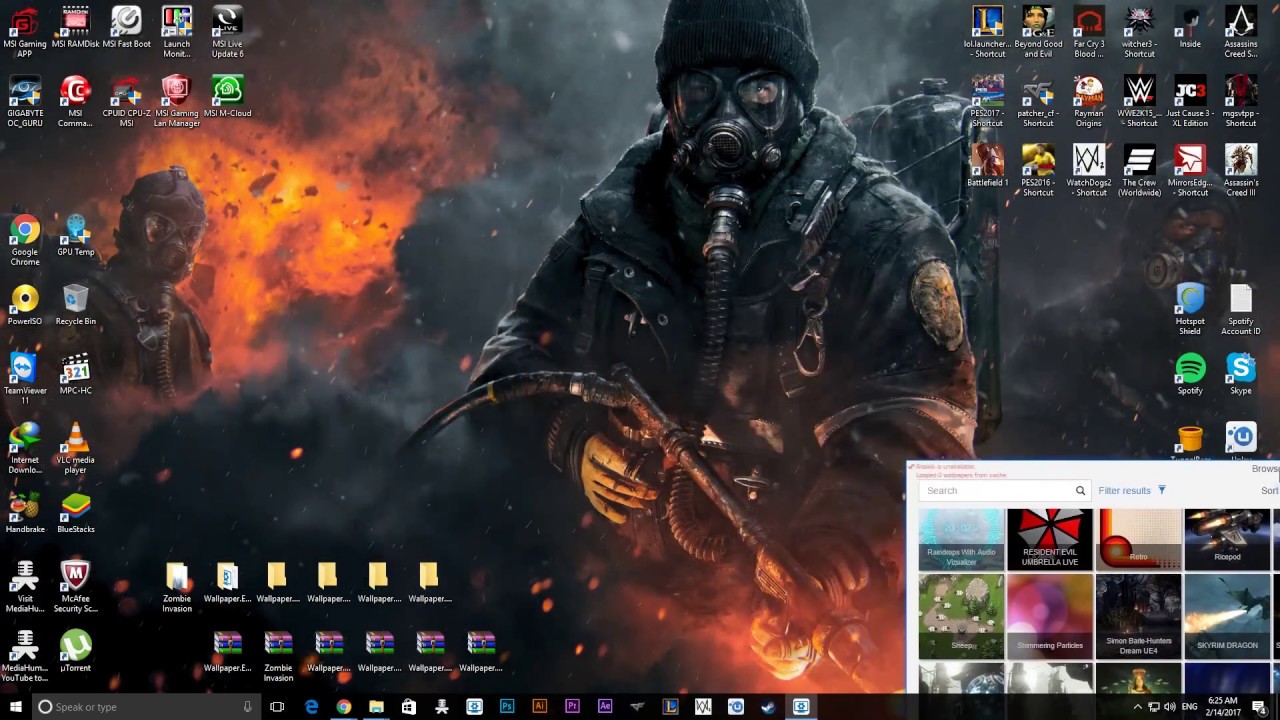The image size is (1280, 720).
Task: Select RESIDENT EVIL UMBRELLA LIVE wallpaper
Action: click(x=1050, y=540)
